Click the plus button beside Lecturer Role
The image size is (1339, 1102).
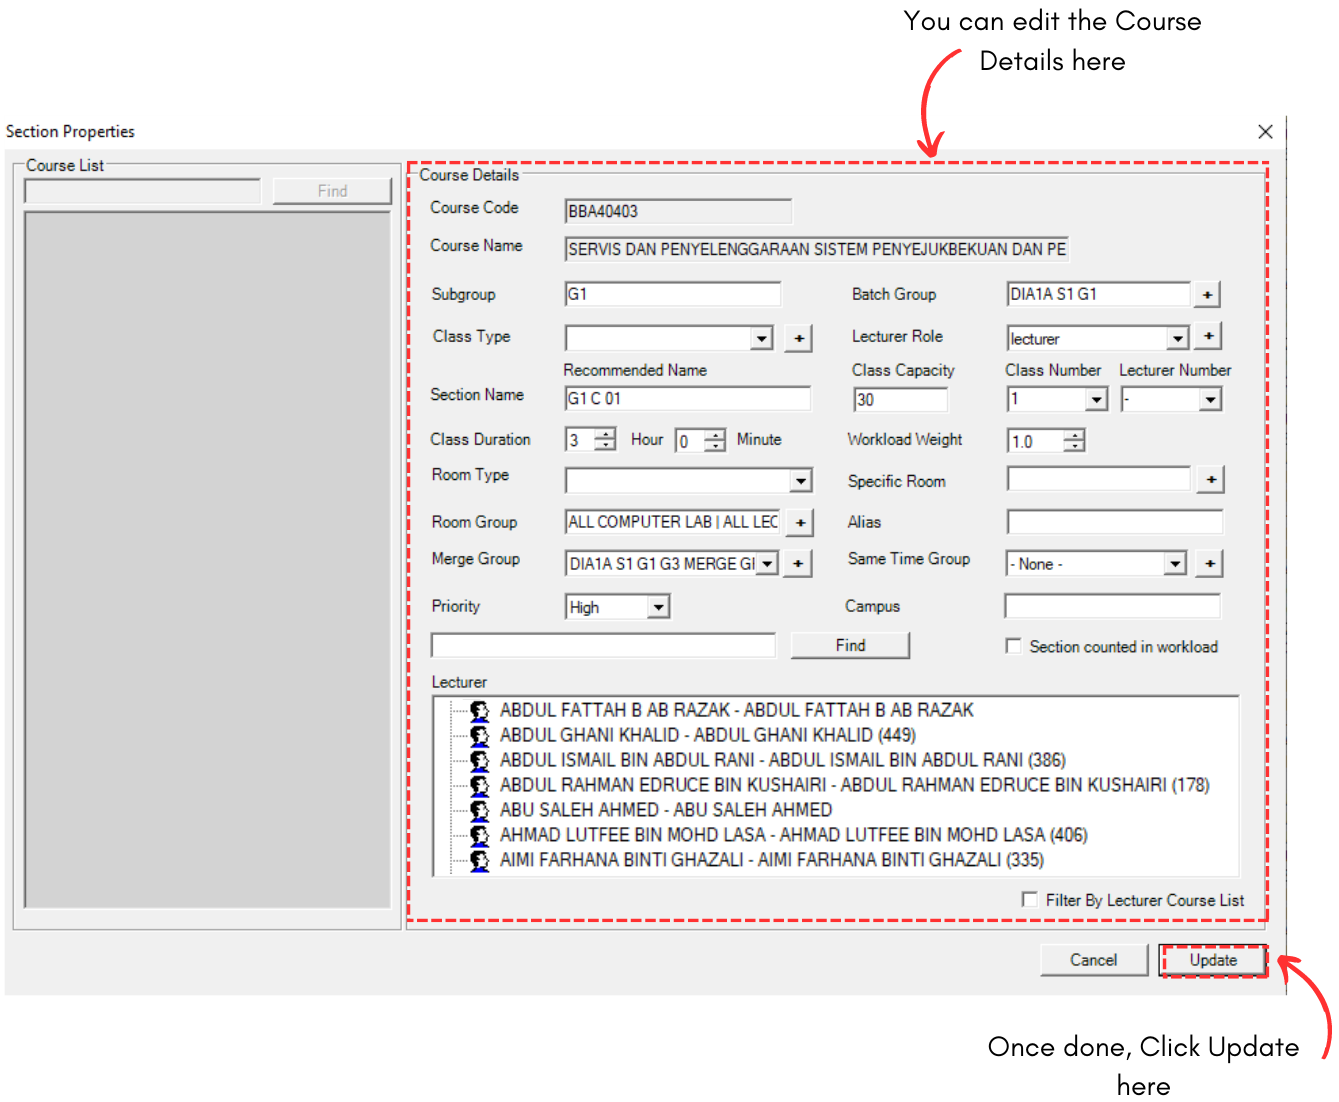(1208, 337)
